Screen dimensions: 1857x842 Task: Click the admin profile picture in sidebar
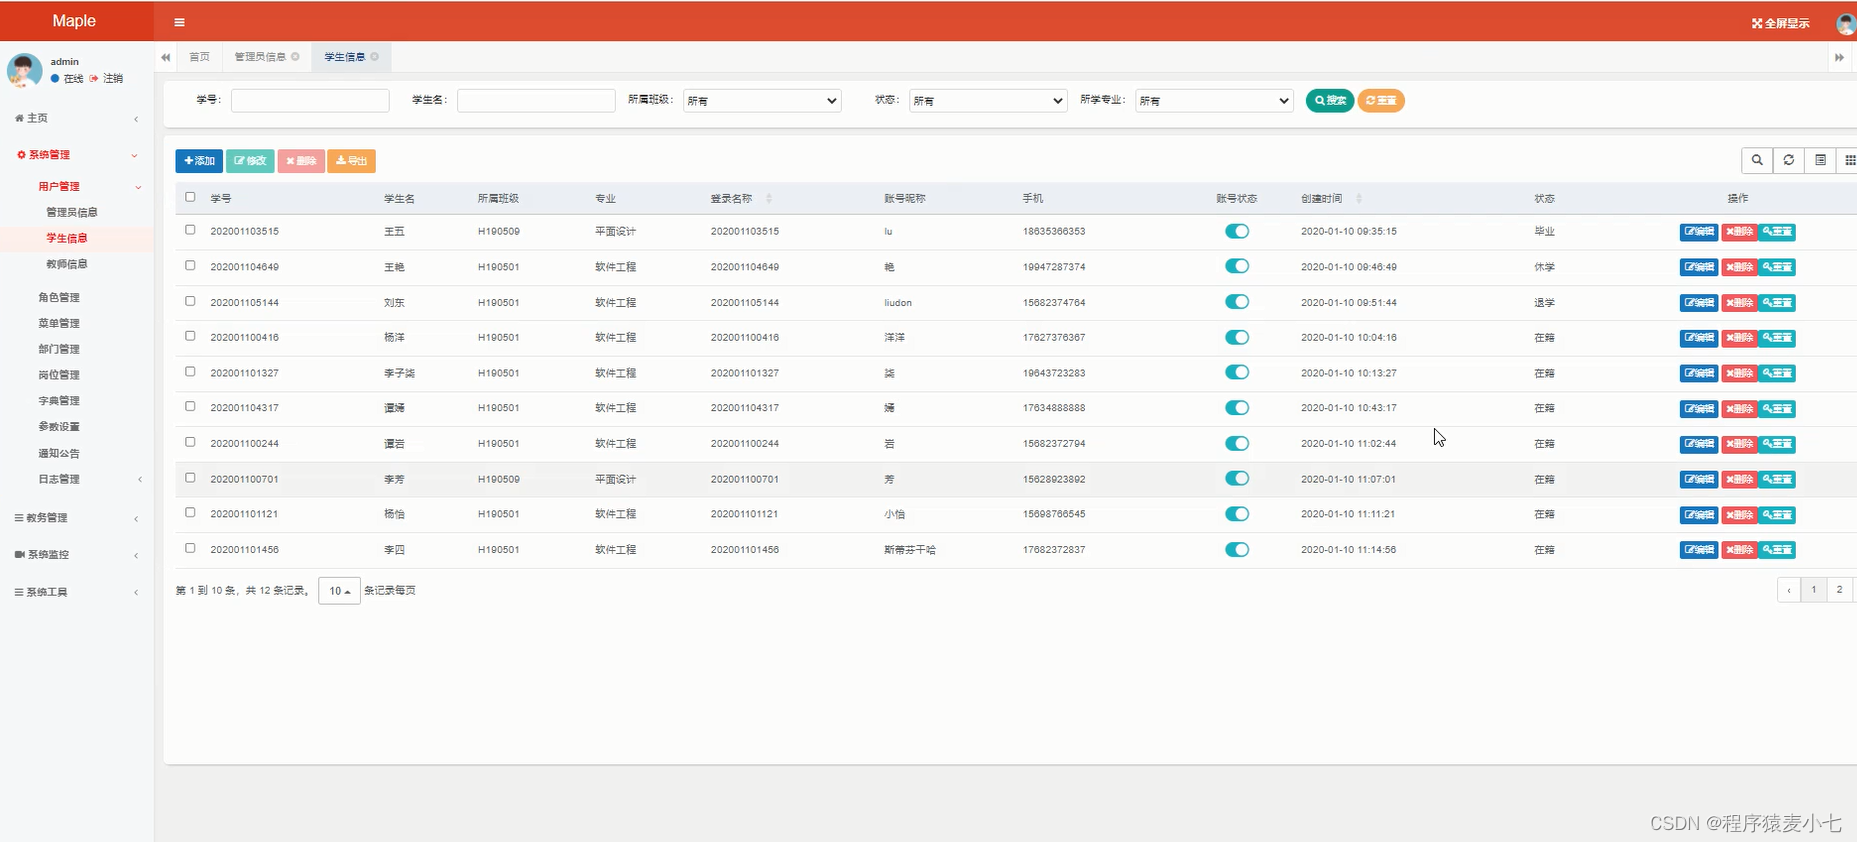25,70
